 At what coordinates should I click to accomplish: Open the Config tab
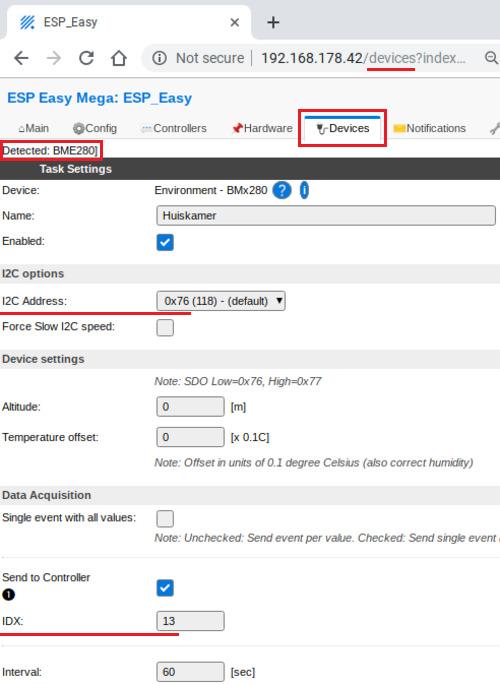[x=95, y=128]
